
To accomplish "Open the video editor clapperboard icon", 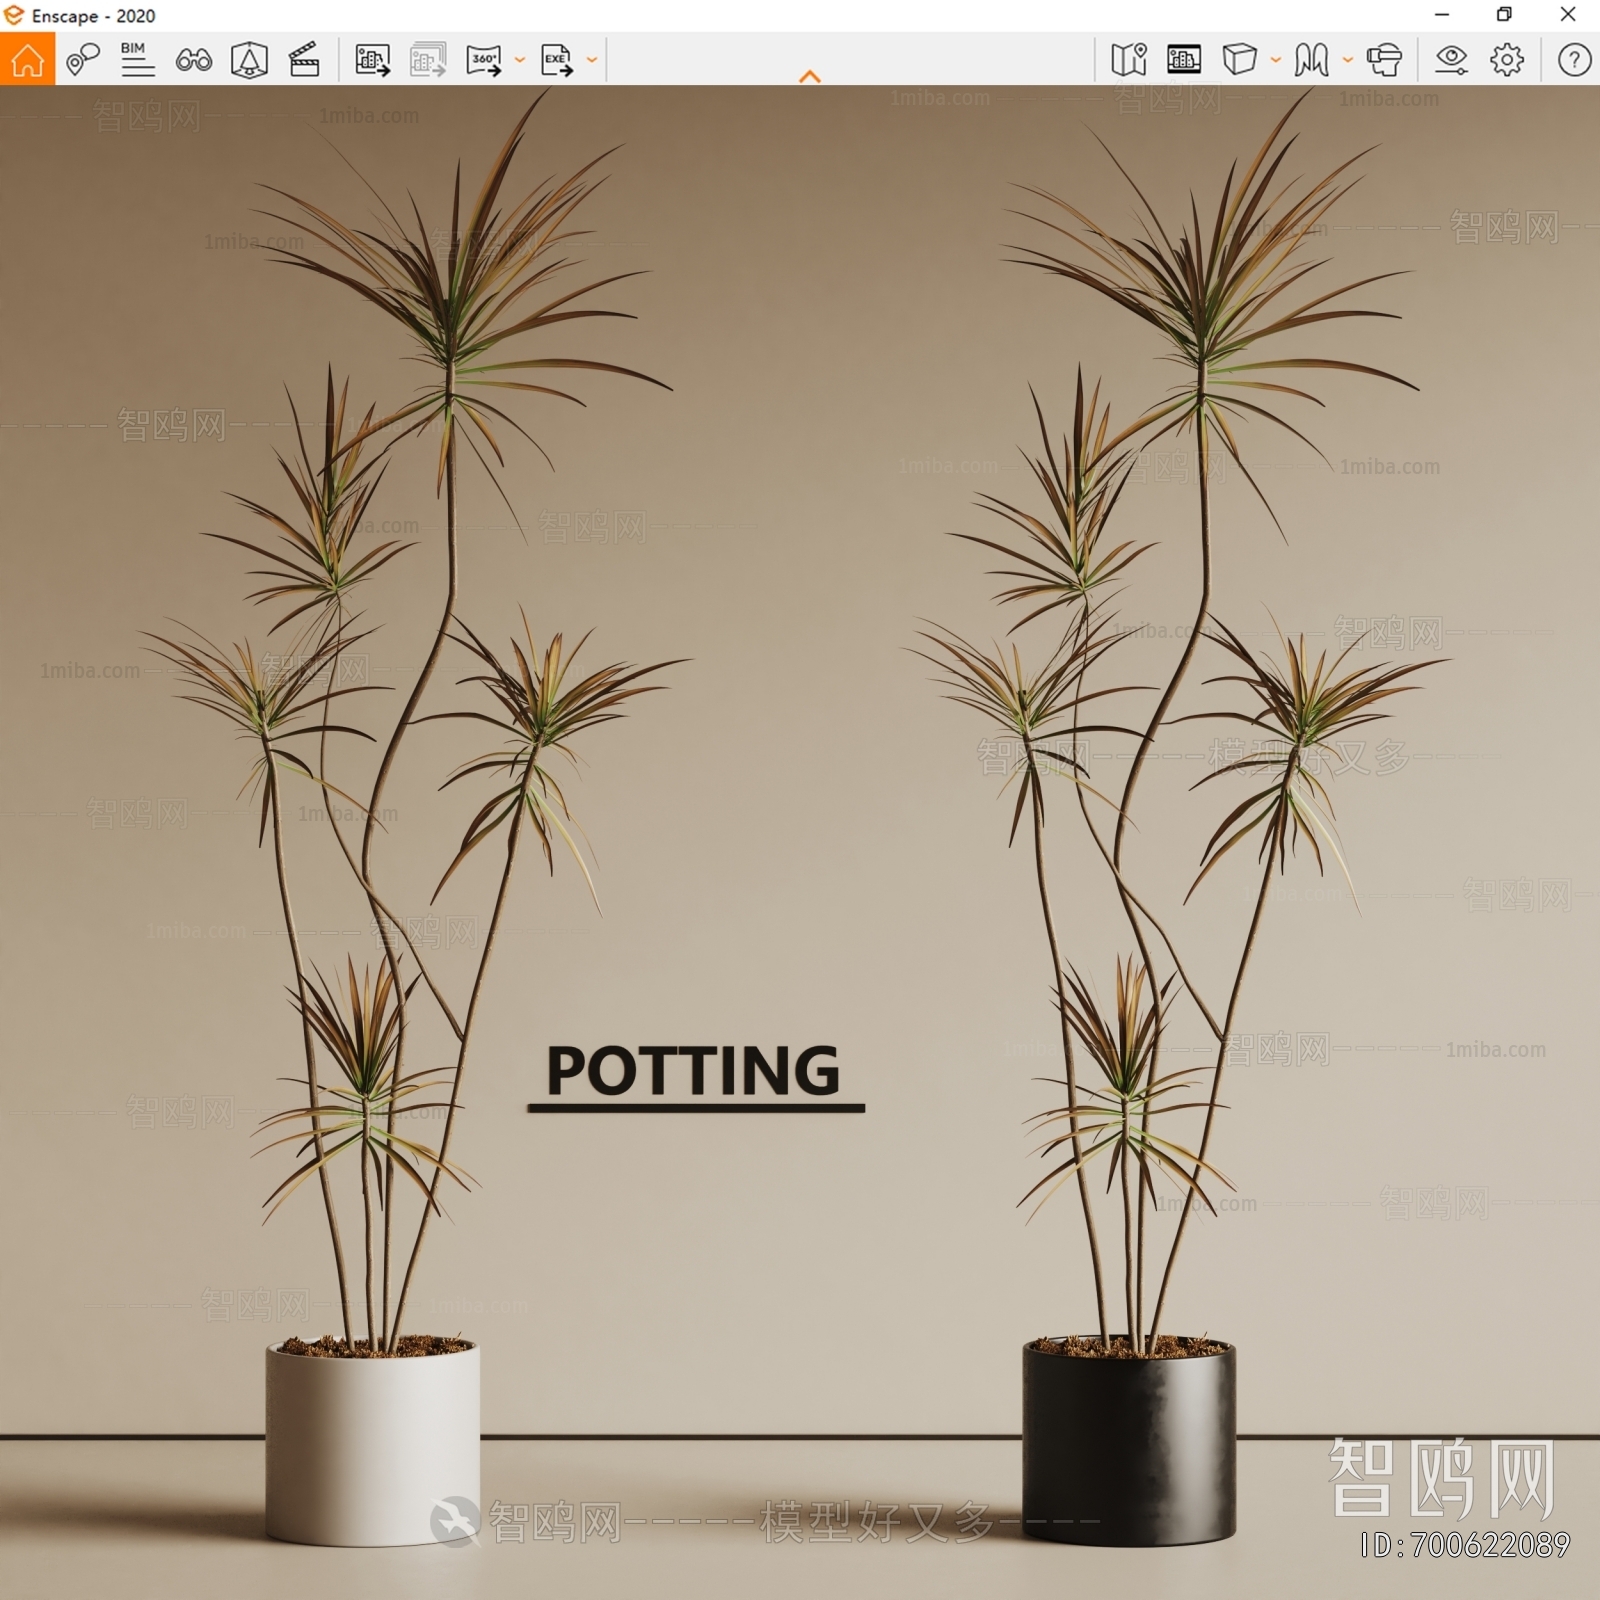I will click(x=304, y=60).
